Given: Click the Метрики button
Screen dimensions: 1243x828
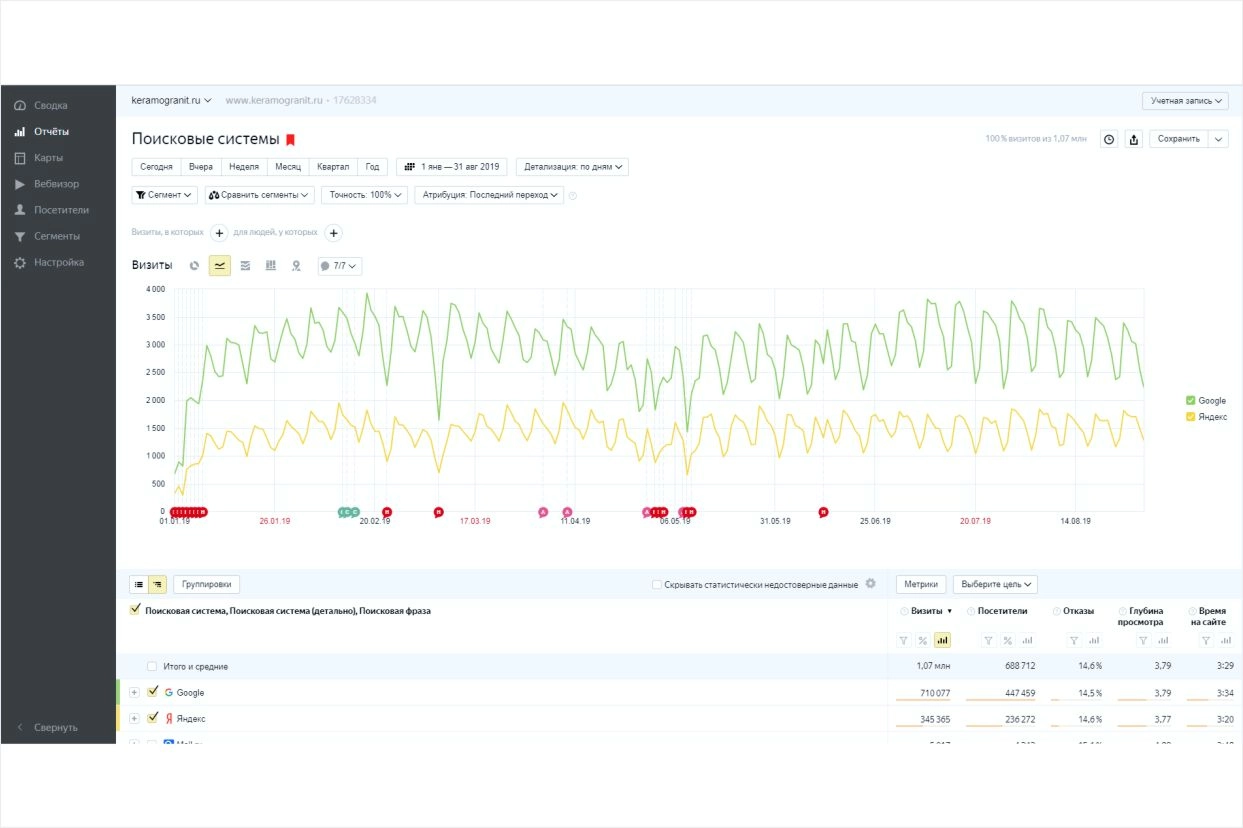Looking at the screenshot, I should point(921,584).
